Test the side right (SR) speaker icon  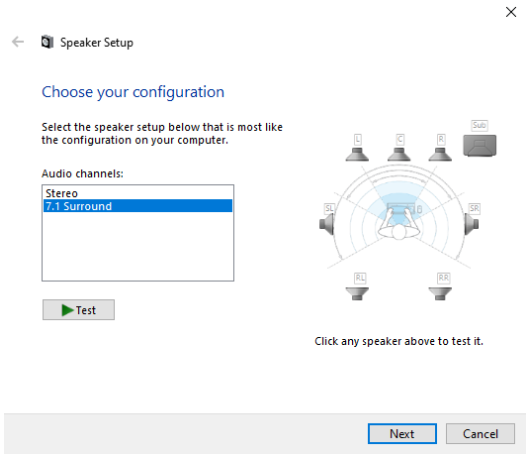pyautogui.click(x=471, y=224)
